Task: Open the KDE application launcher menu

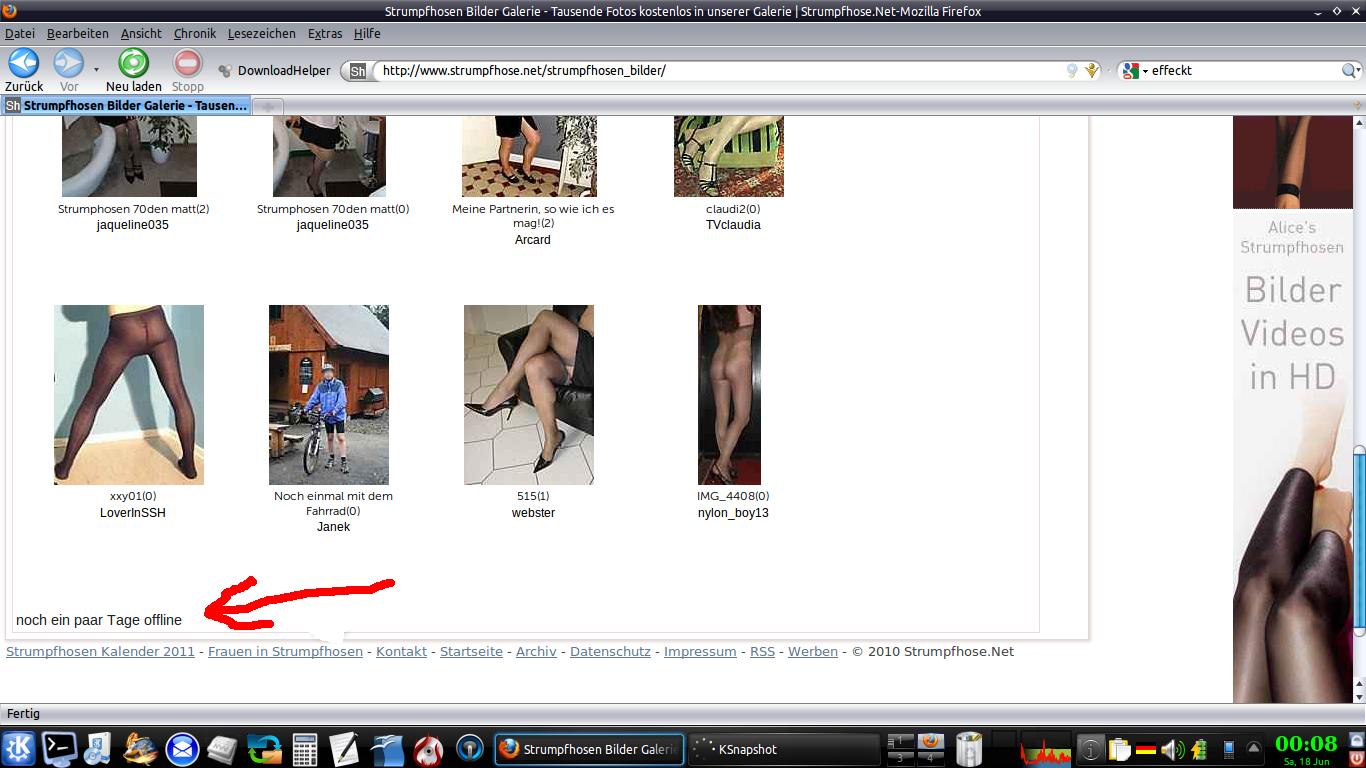Action: [x=19, y=748]
